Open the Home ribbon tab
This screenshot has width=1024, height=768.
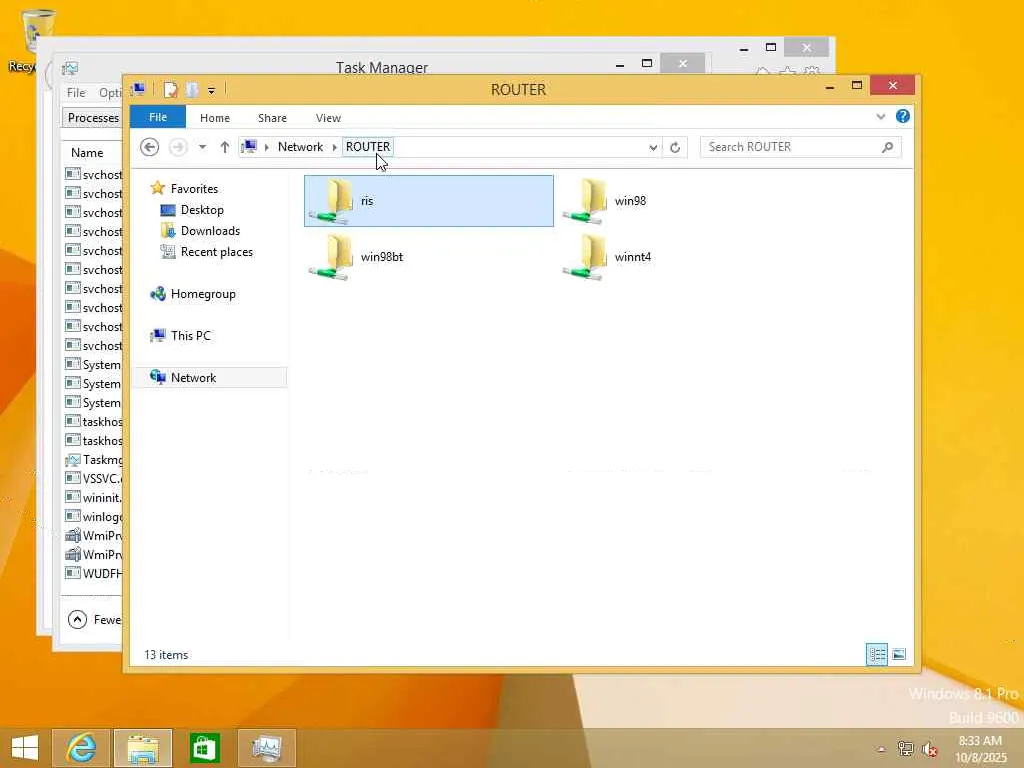(215, 118)
